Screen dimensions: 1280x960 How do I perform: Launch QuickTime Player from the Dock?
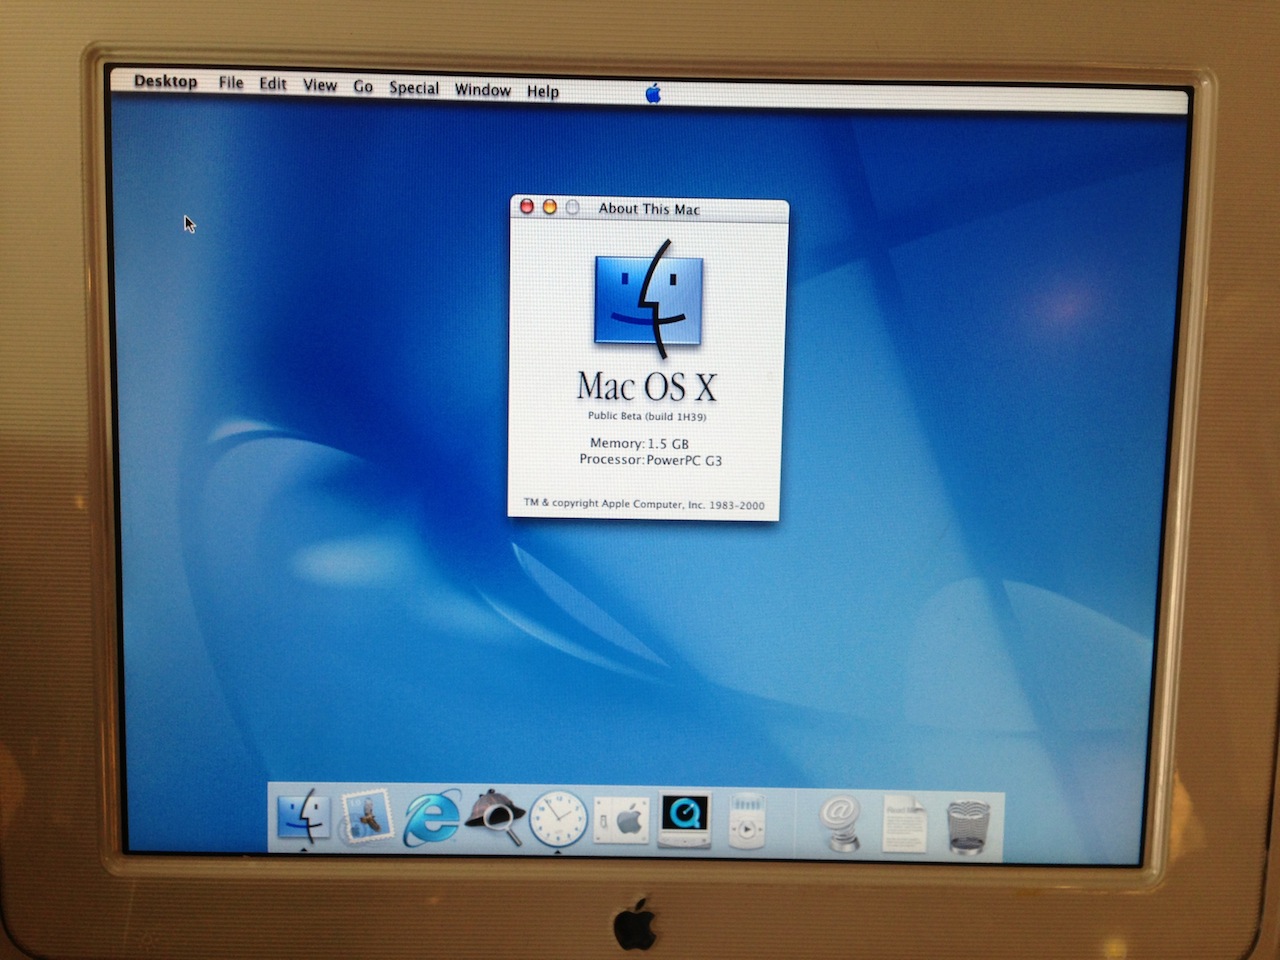click(x=685, y=821)
